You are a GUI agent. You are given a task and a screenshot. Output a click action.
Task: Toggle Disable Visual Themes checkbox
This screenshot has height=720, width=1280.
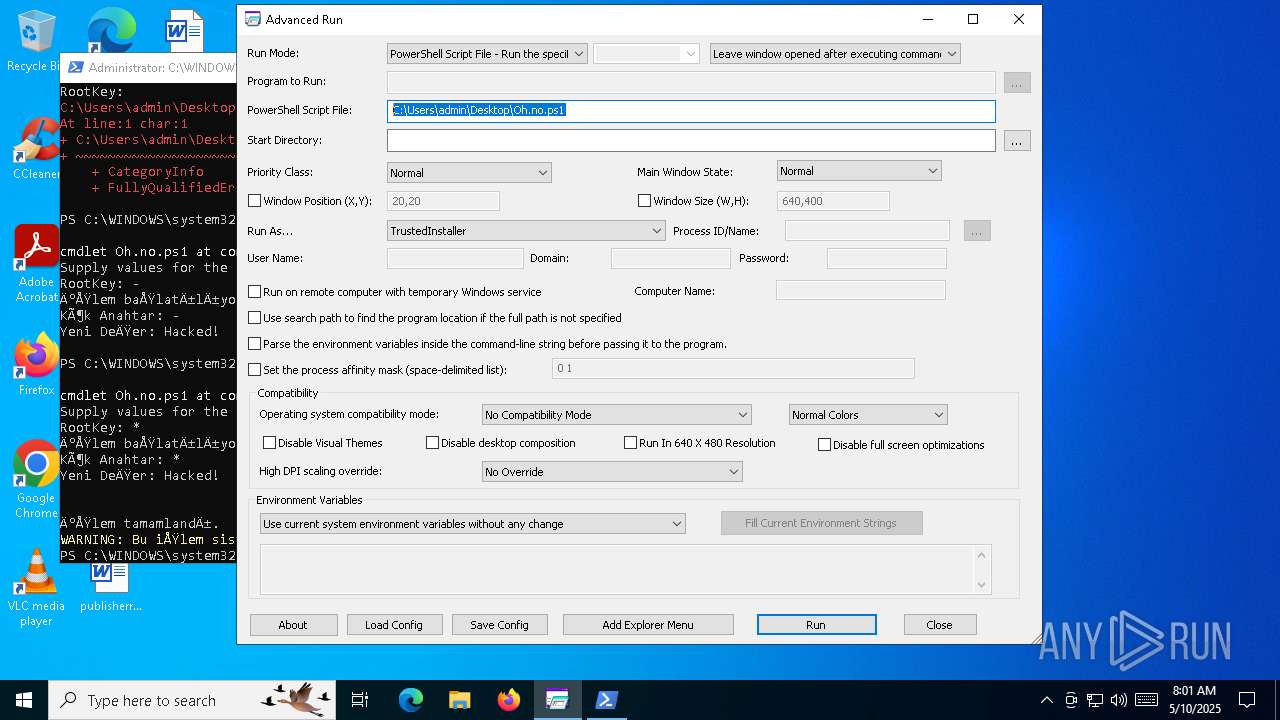tap(270, 443)
